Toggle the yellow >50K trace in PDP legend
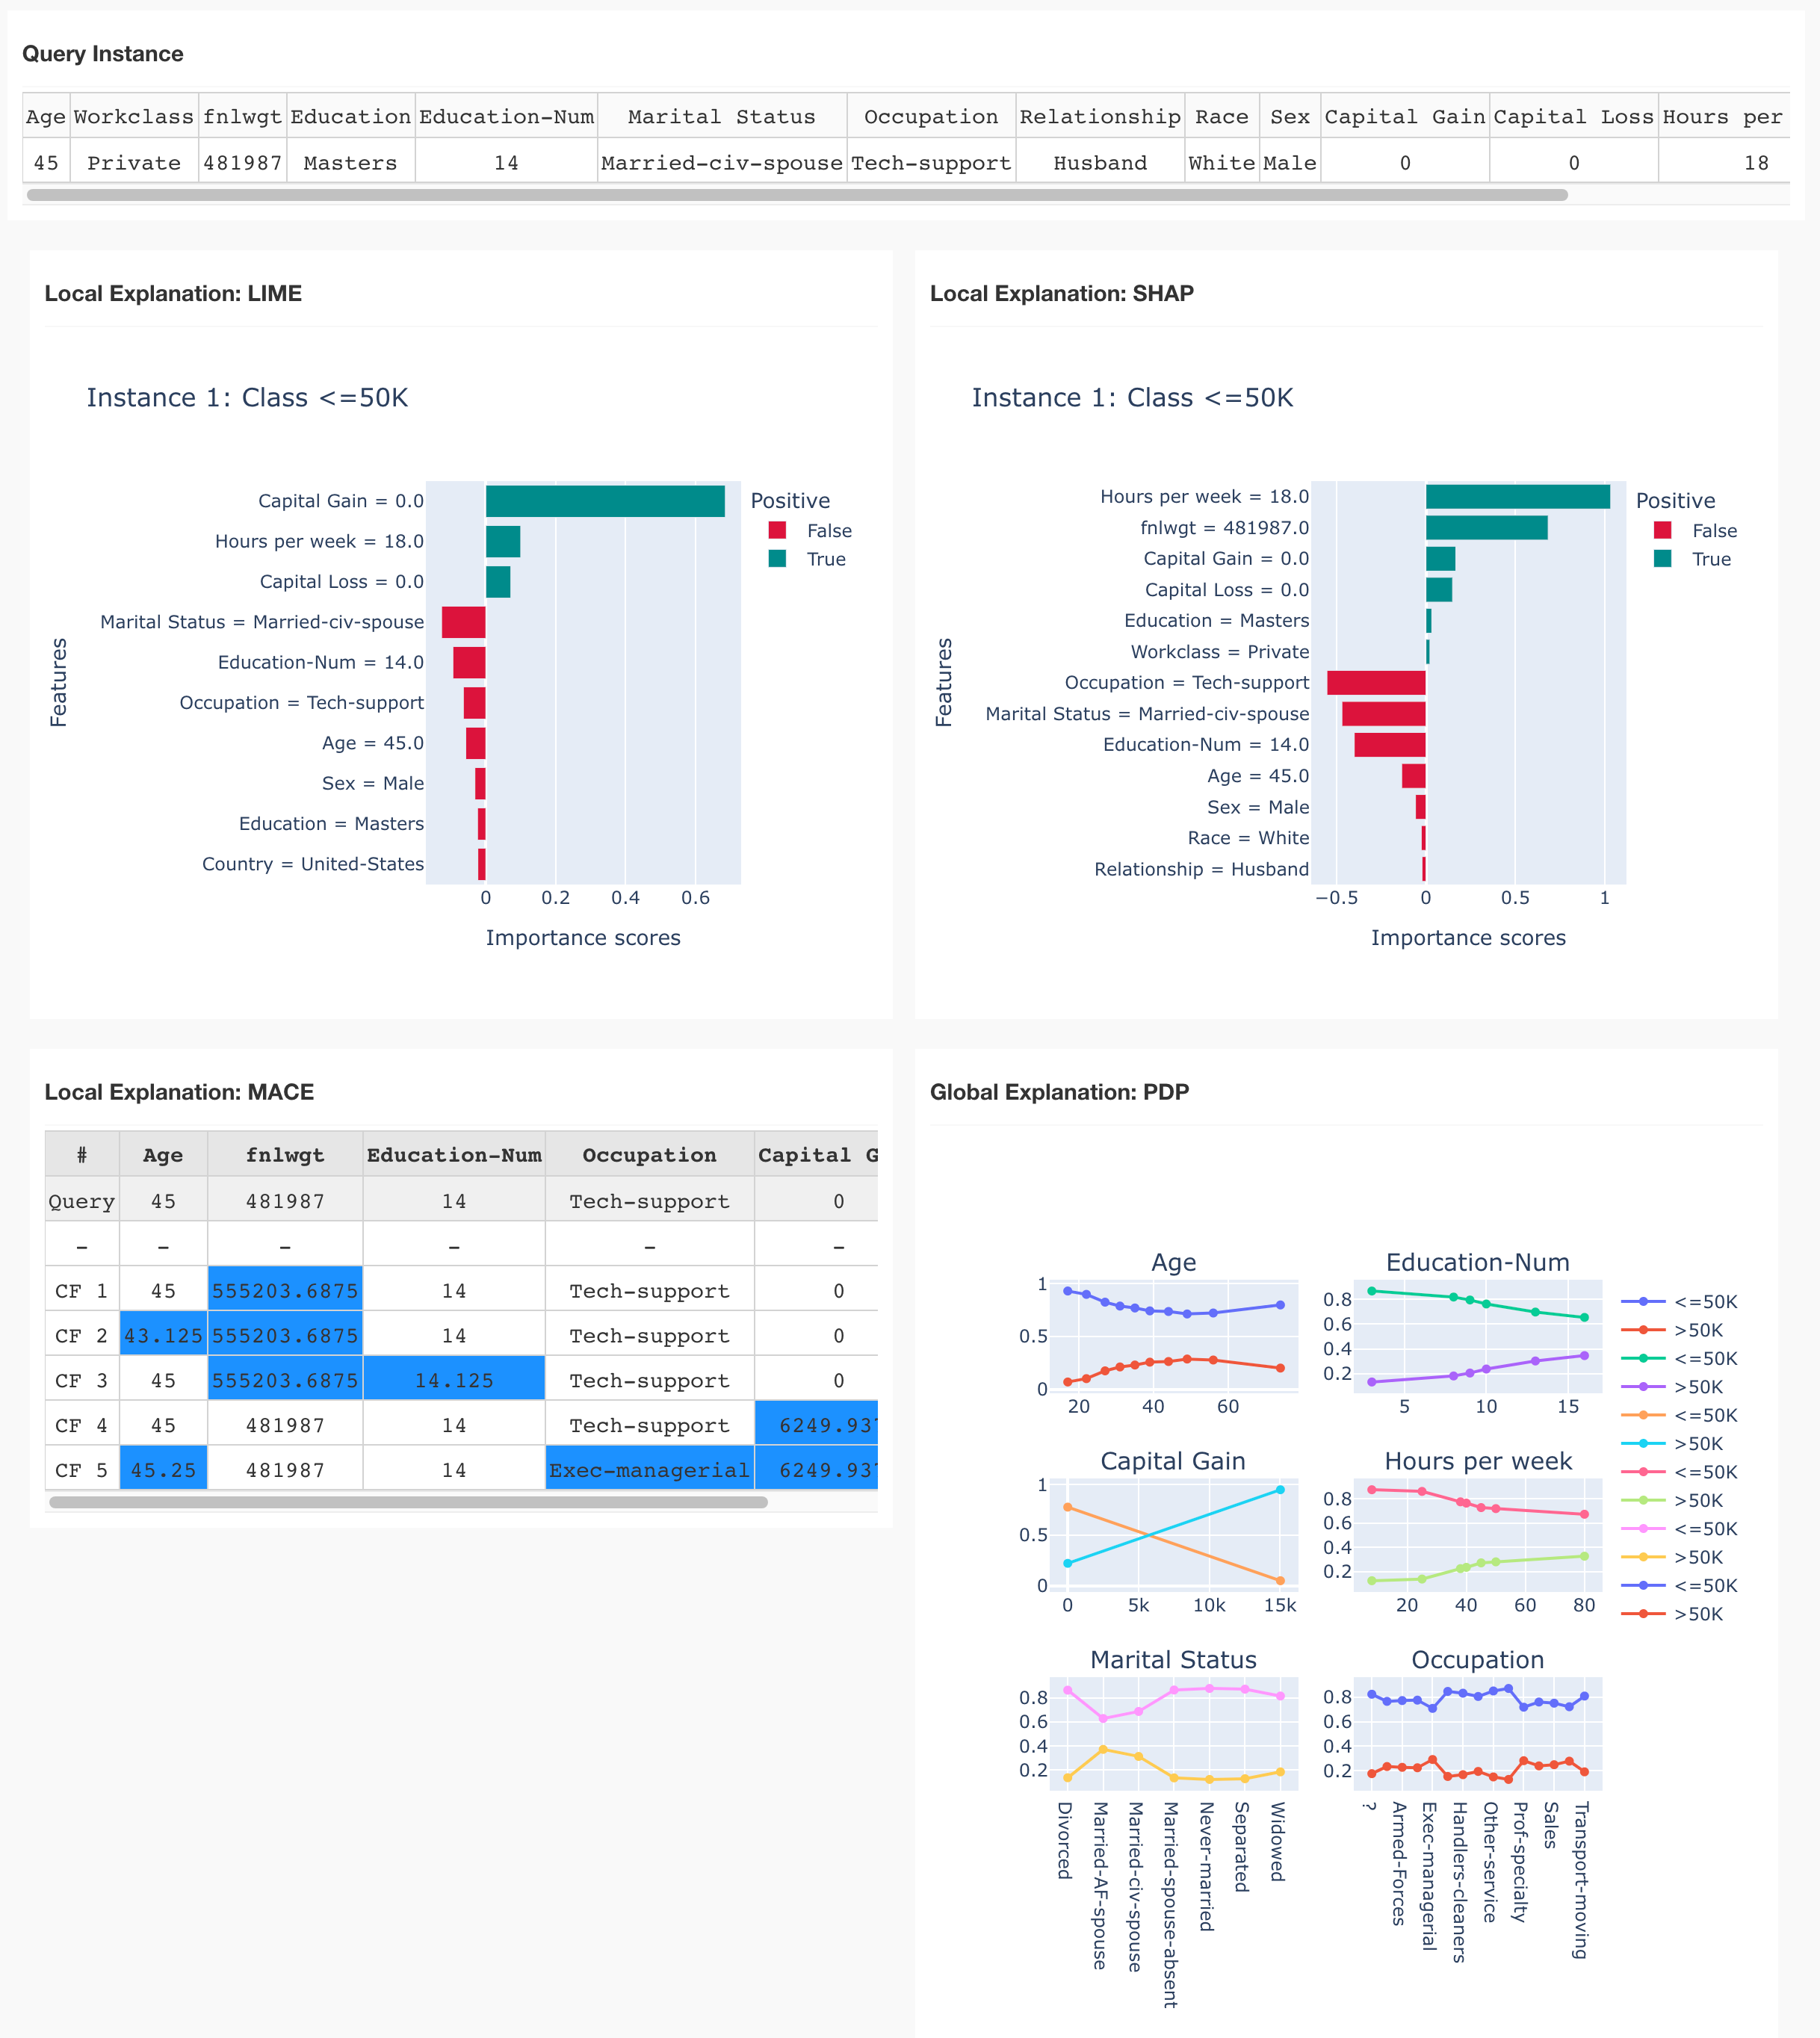 pyautogui.click(x=1672, y=1557)
